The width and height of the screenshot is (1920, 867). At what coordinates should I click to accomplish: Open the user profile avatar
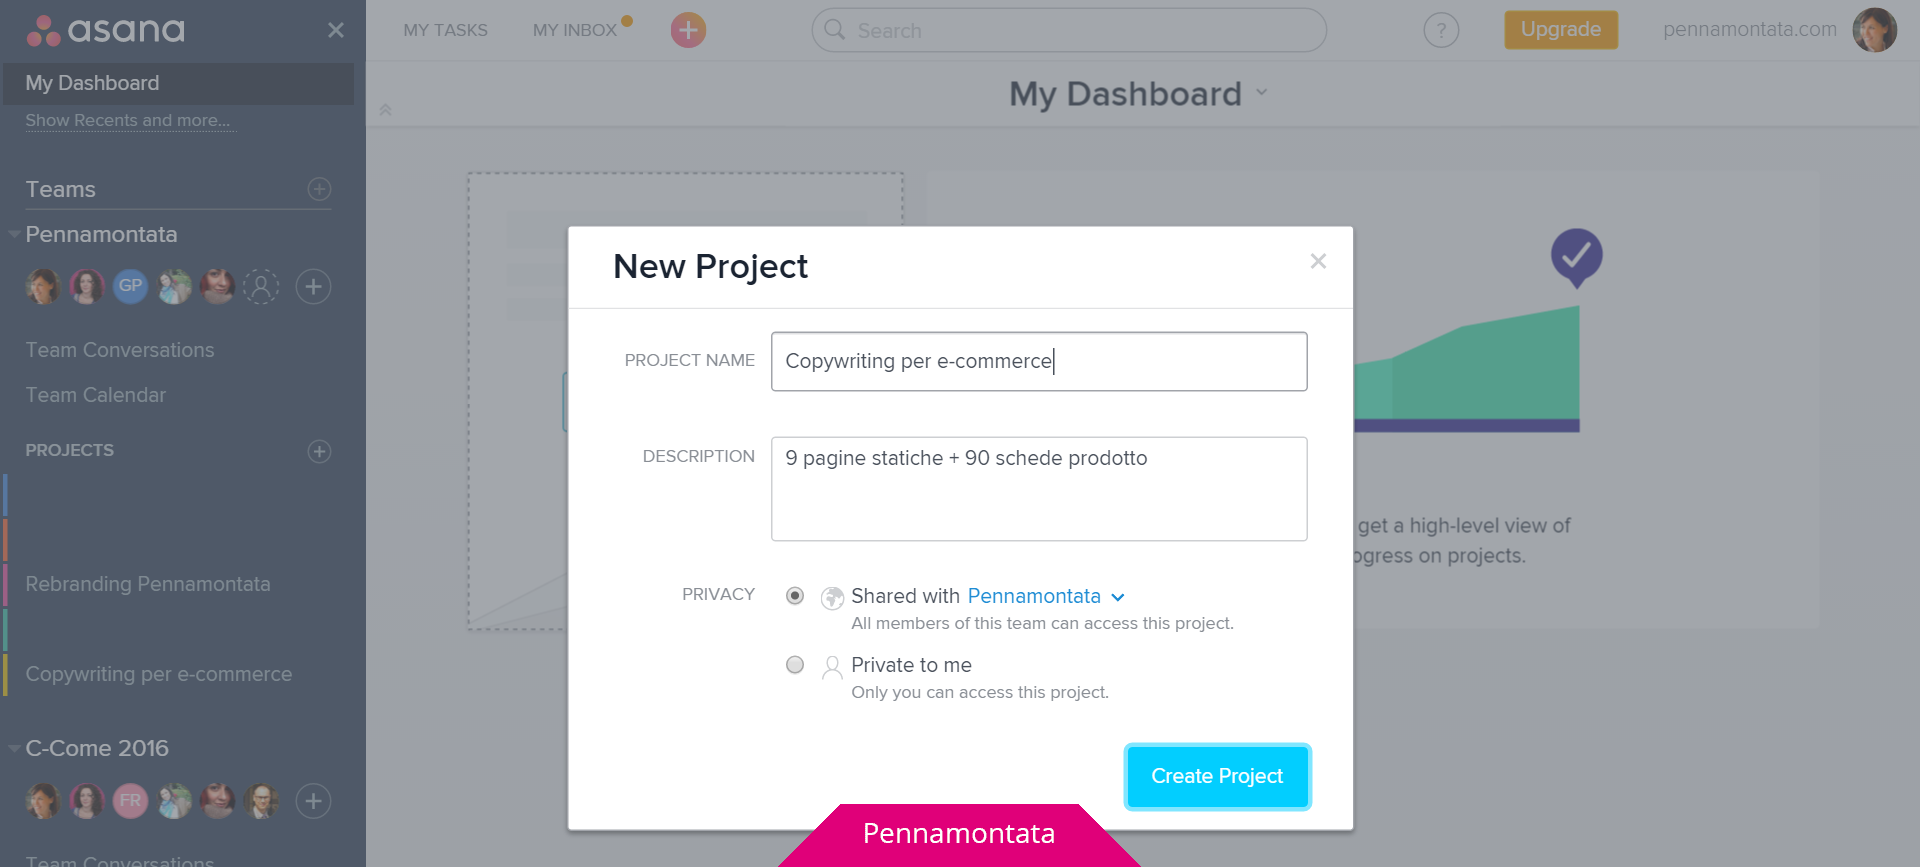[1874, 30]
